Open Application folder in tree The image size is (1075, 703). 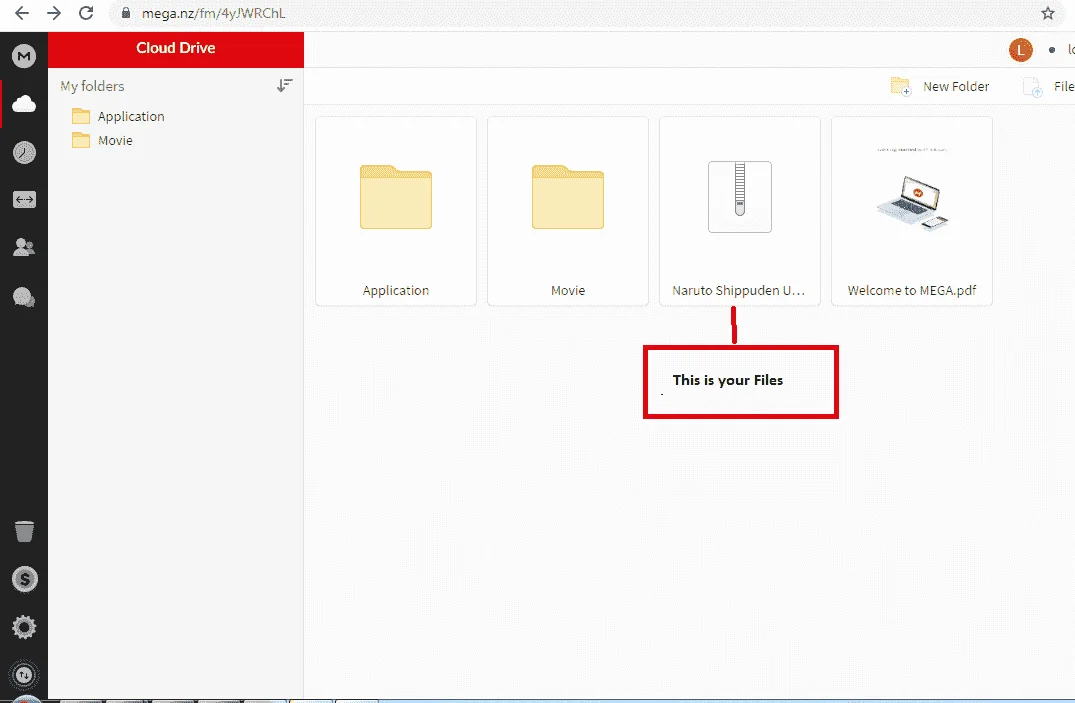pos(118,116)
